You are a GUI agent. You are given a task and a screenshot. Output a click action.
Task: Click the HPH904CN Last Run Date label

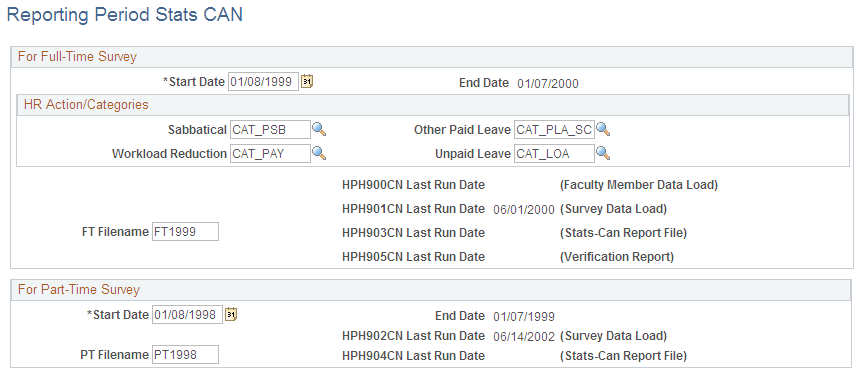tap(413, 356)
